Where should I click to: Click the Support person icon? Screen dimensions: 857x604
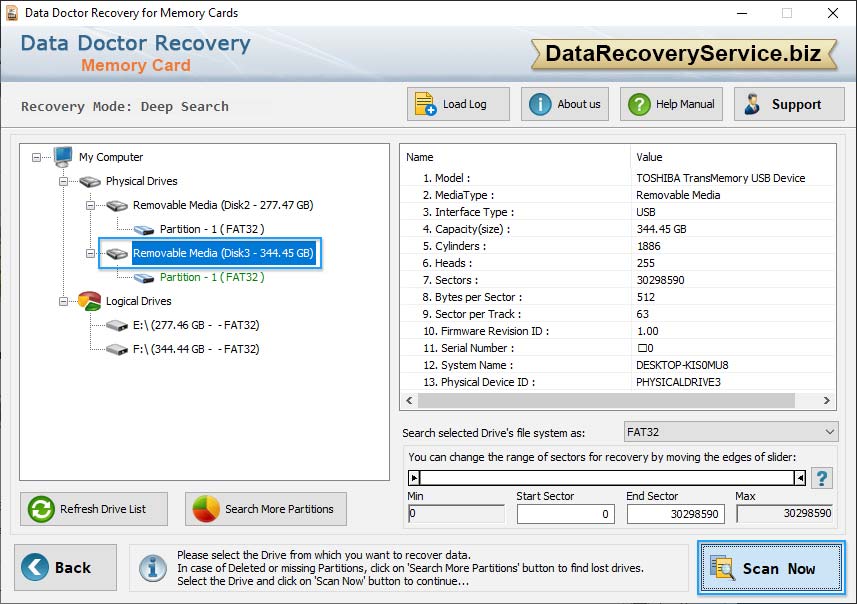(x=753, y=104)
